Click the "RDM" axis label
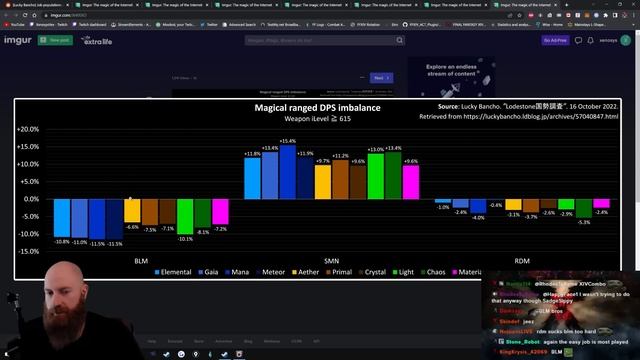The image size is (640, 360). [x=522, y=261]
